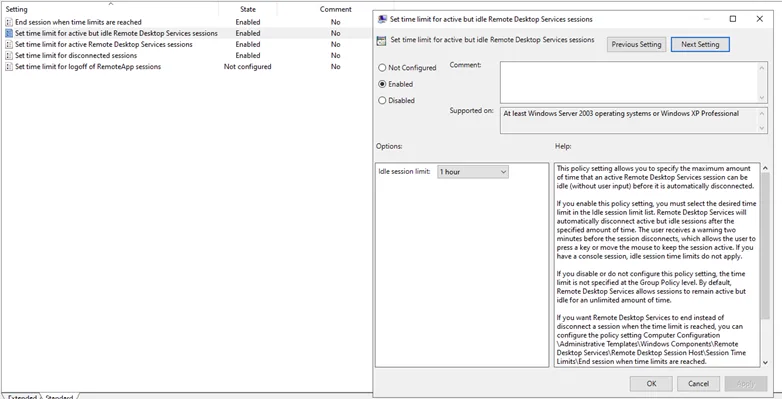Maximize the policy setting dialog
This screenshot has height=399, width=782.
[733, 19]
